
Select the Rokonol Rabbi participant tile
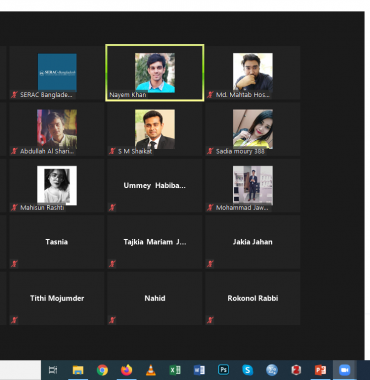[x=253, y=298]
